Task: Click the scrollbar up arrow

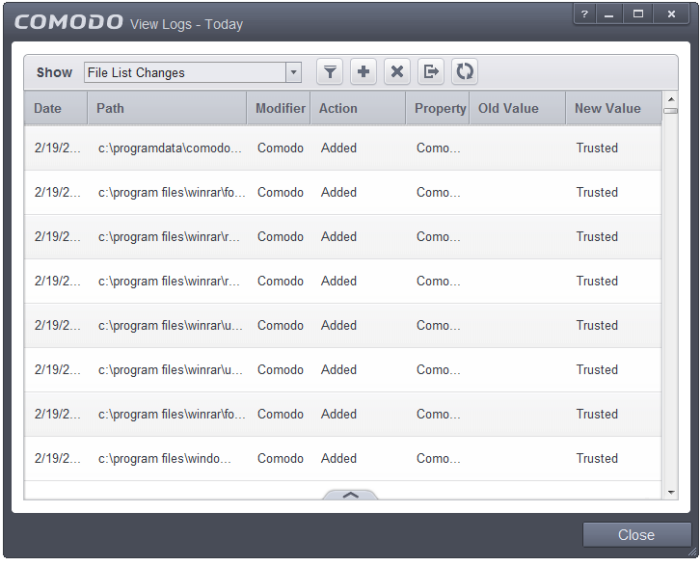Action: point(671,99)
